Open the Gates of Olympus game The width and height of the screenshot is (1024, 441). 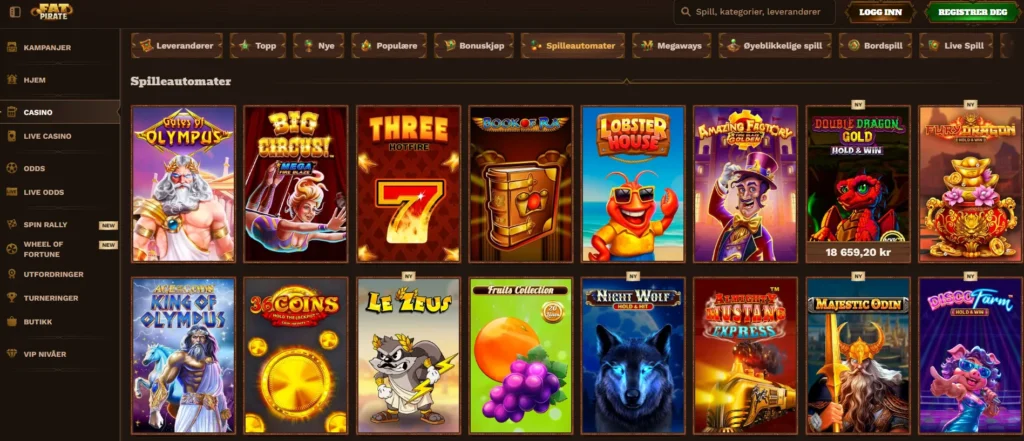coord(184,184)
